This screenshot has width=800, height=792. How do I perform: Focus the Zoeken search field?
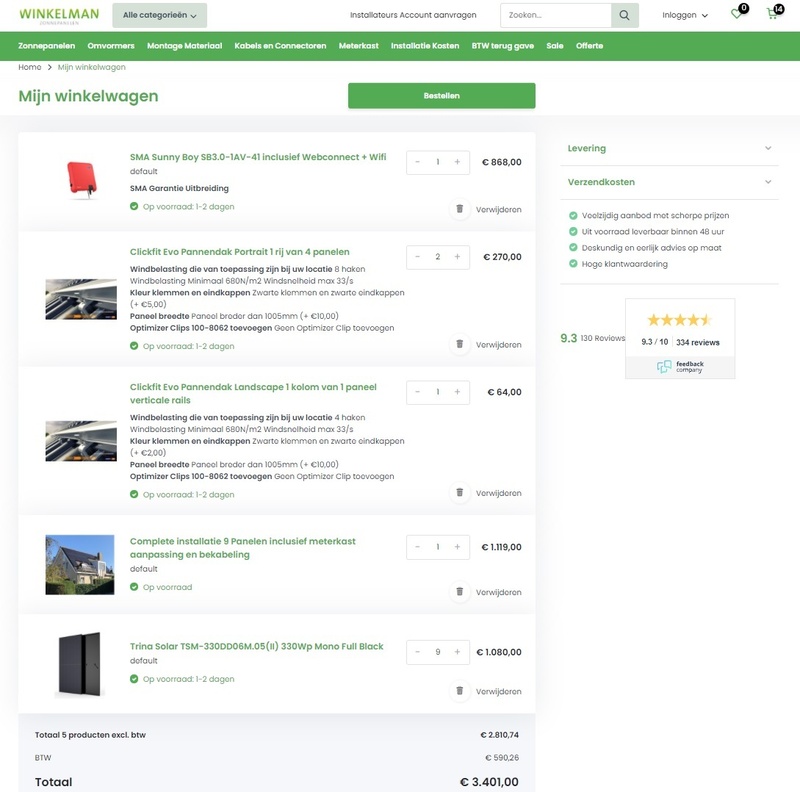pyautogui.click(x=556, y=15)
